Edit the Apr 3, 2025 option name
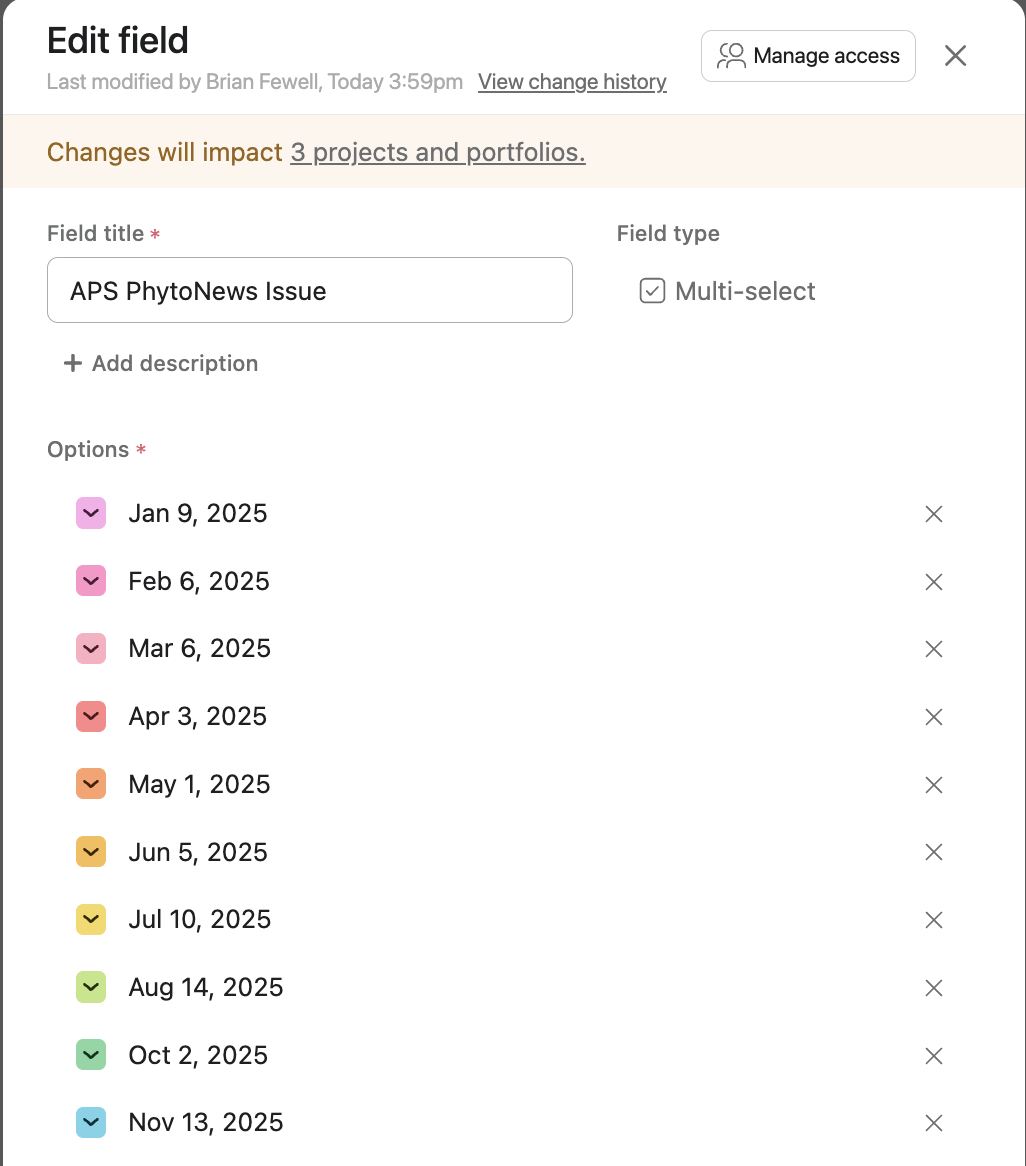 (198, 717)
